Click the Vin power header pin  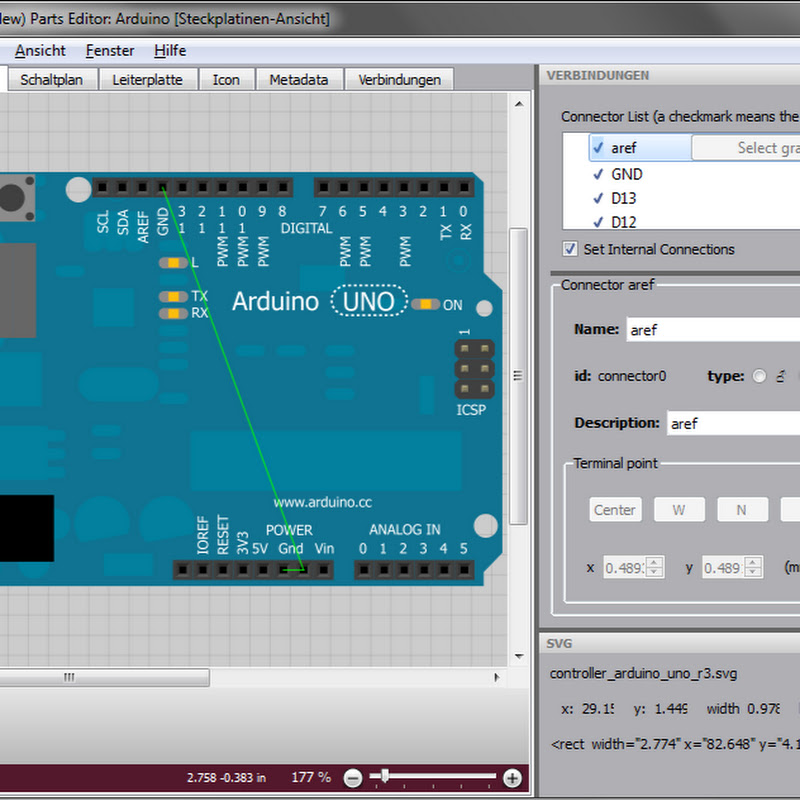coord(323,569)
